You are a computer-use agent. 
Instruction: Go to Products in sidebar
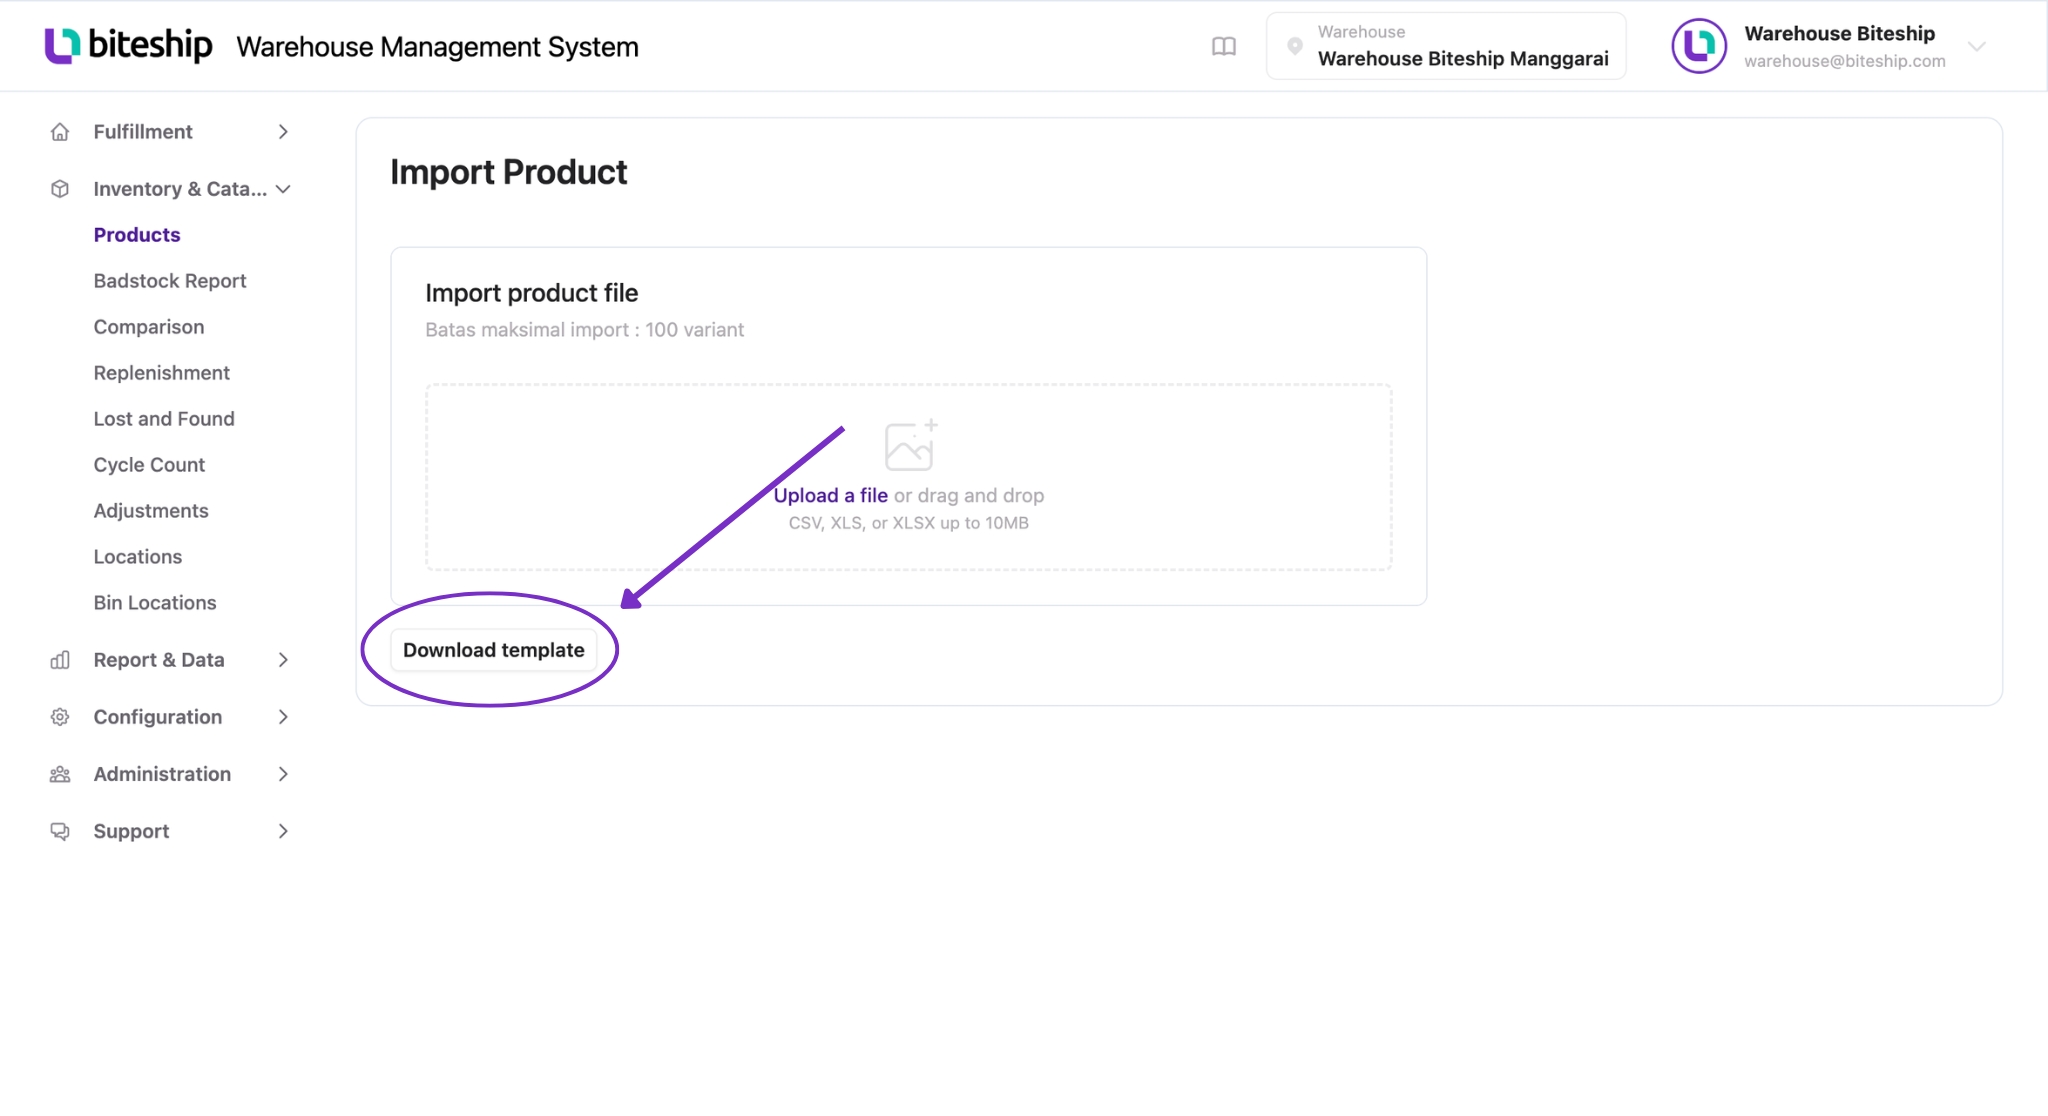pyautogui.click(x=137, y=235)
